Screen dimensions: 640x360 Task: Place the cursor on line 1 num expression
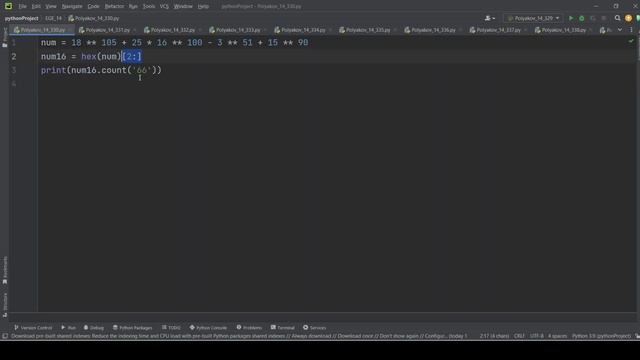click(x=174, y=42)
